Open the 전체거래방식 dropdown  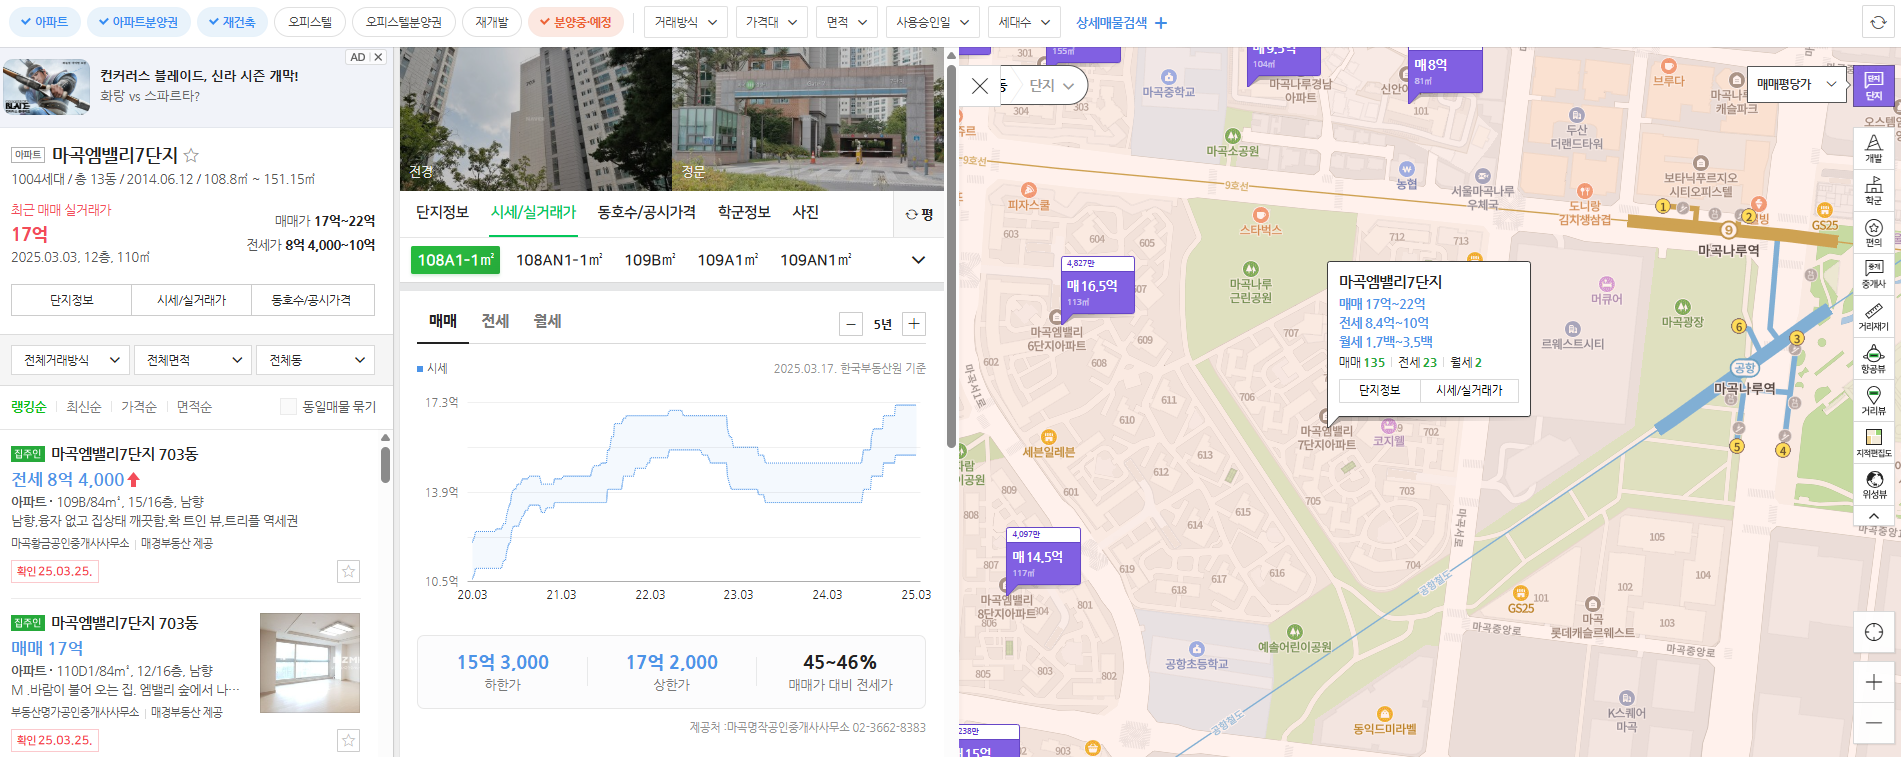(x=71, y=360)
